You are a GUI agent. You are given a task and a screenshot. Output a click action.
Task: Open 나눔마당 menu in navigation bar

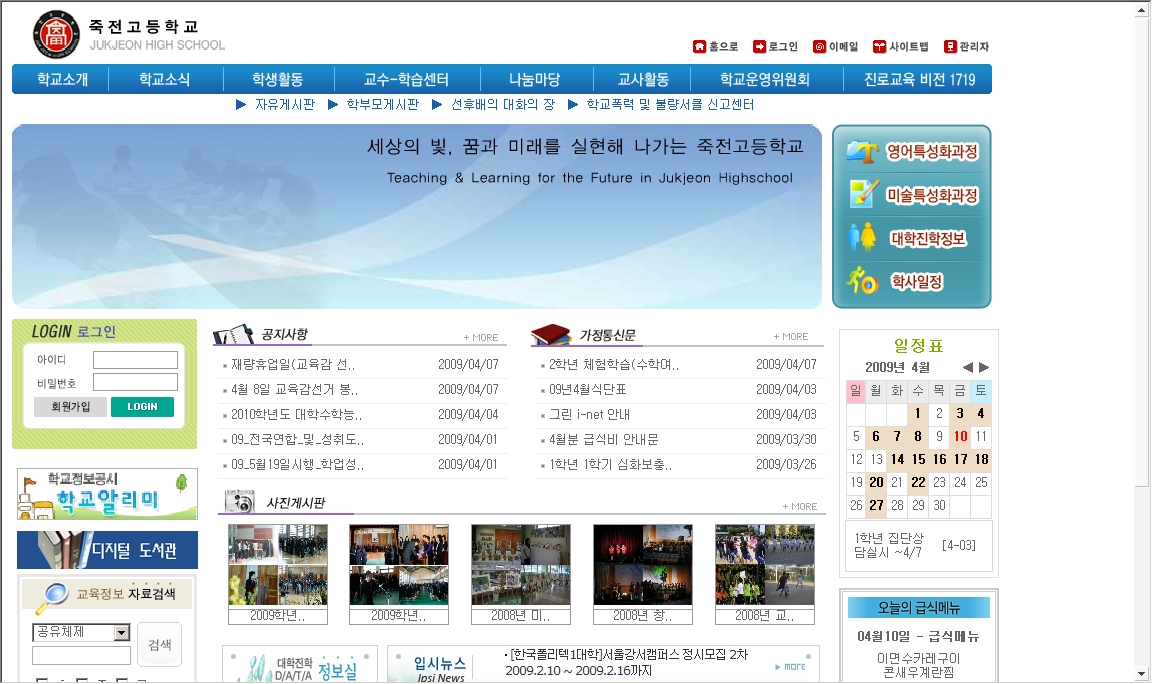point(534,79)
